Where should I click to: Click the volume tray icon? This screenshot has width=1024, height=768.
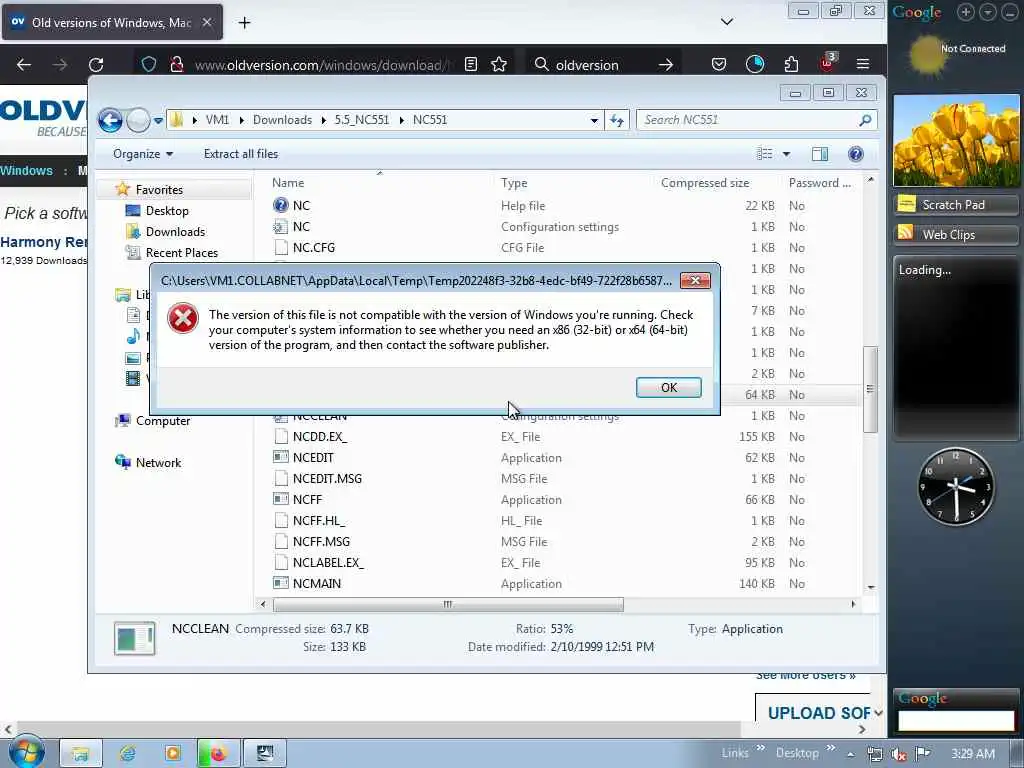[x=899, y=754]
